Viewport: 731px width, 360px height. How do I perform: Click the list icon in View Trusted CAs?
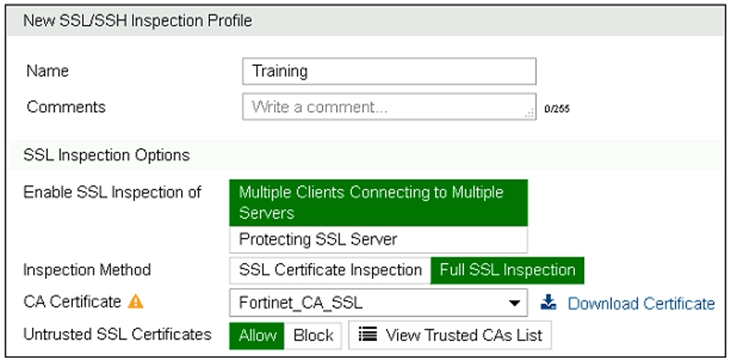pos(368,335)
